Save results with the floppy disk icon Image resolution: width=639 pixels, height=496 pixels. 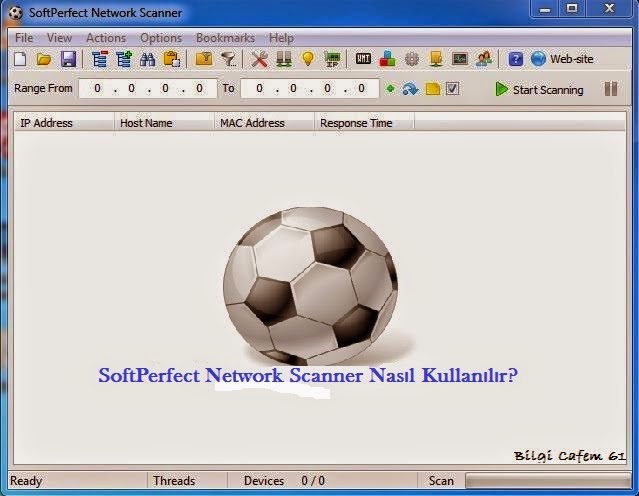click(x=68, y=59)
